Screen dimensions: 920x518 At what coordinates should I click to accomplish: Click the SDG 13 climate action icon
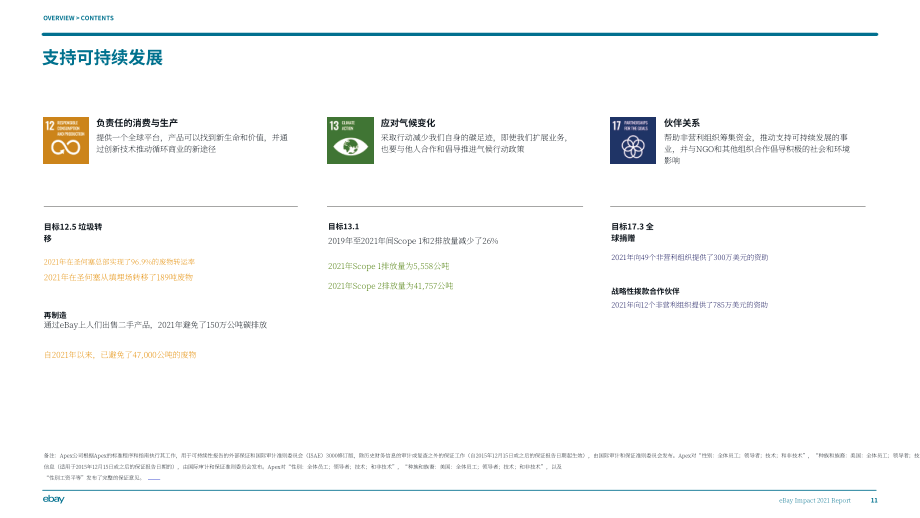(x=350, y=140)
